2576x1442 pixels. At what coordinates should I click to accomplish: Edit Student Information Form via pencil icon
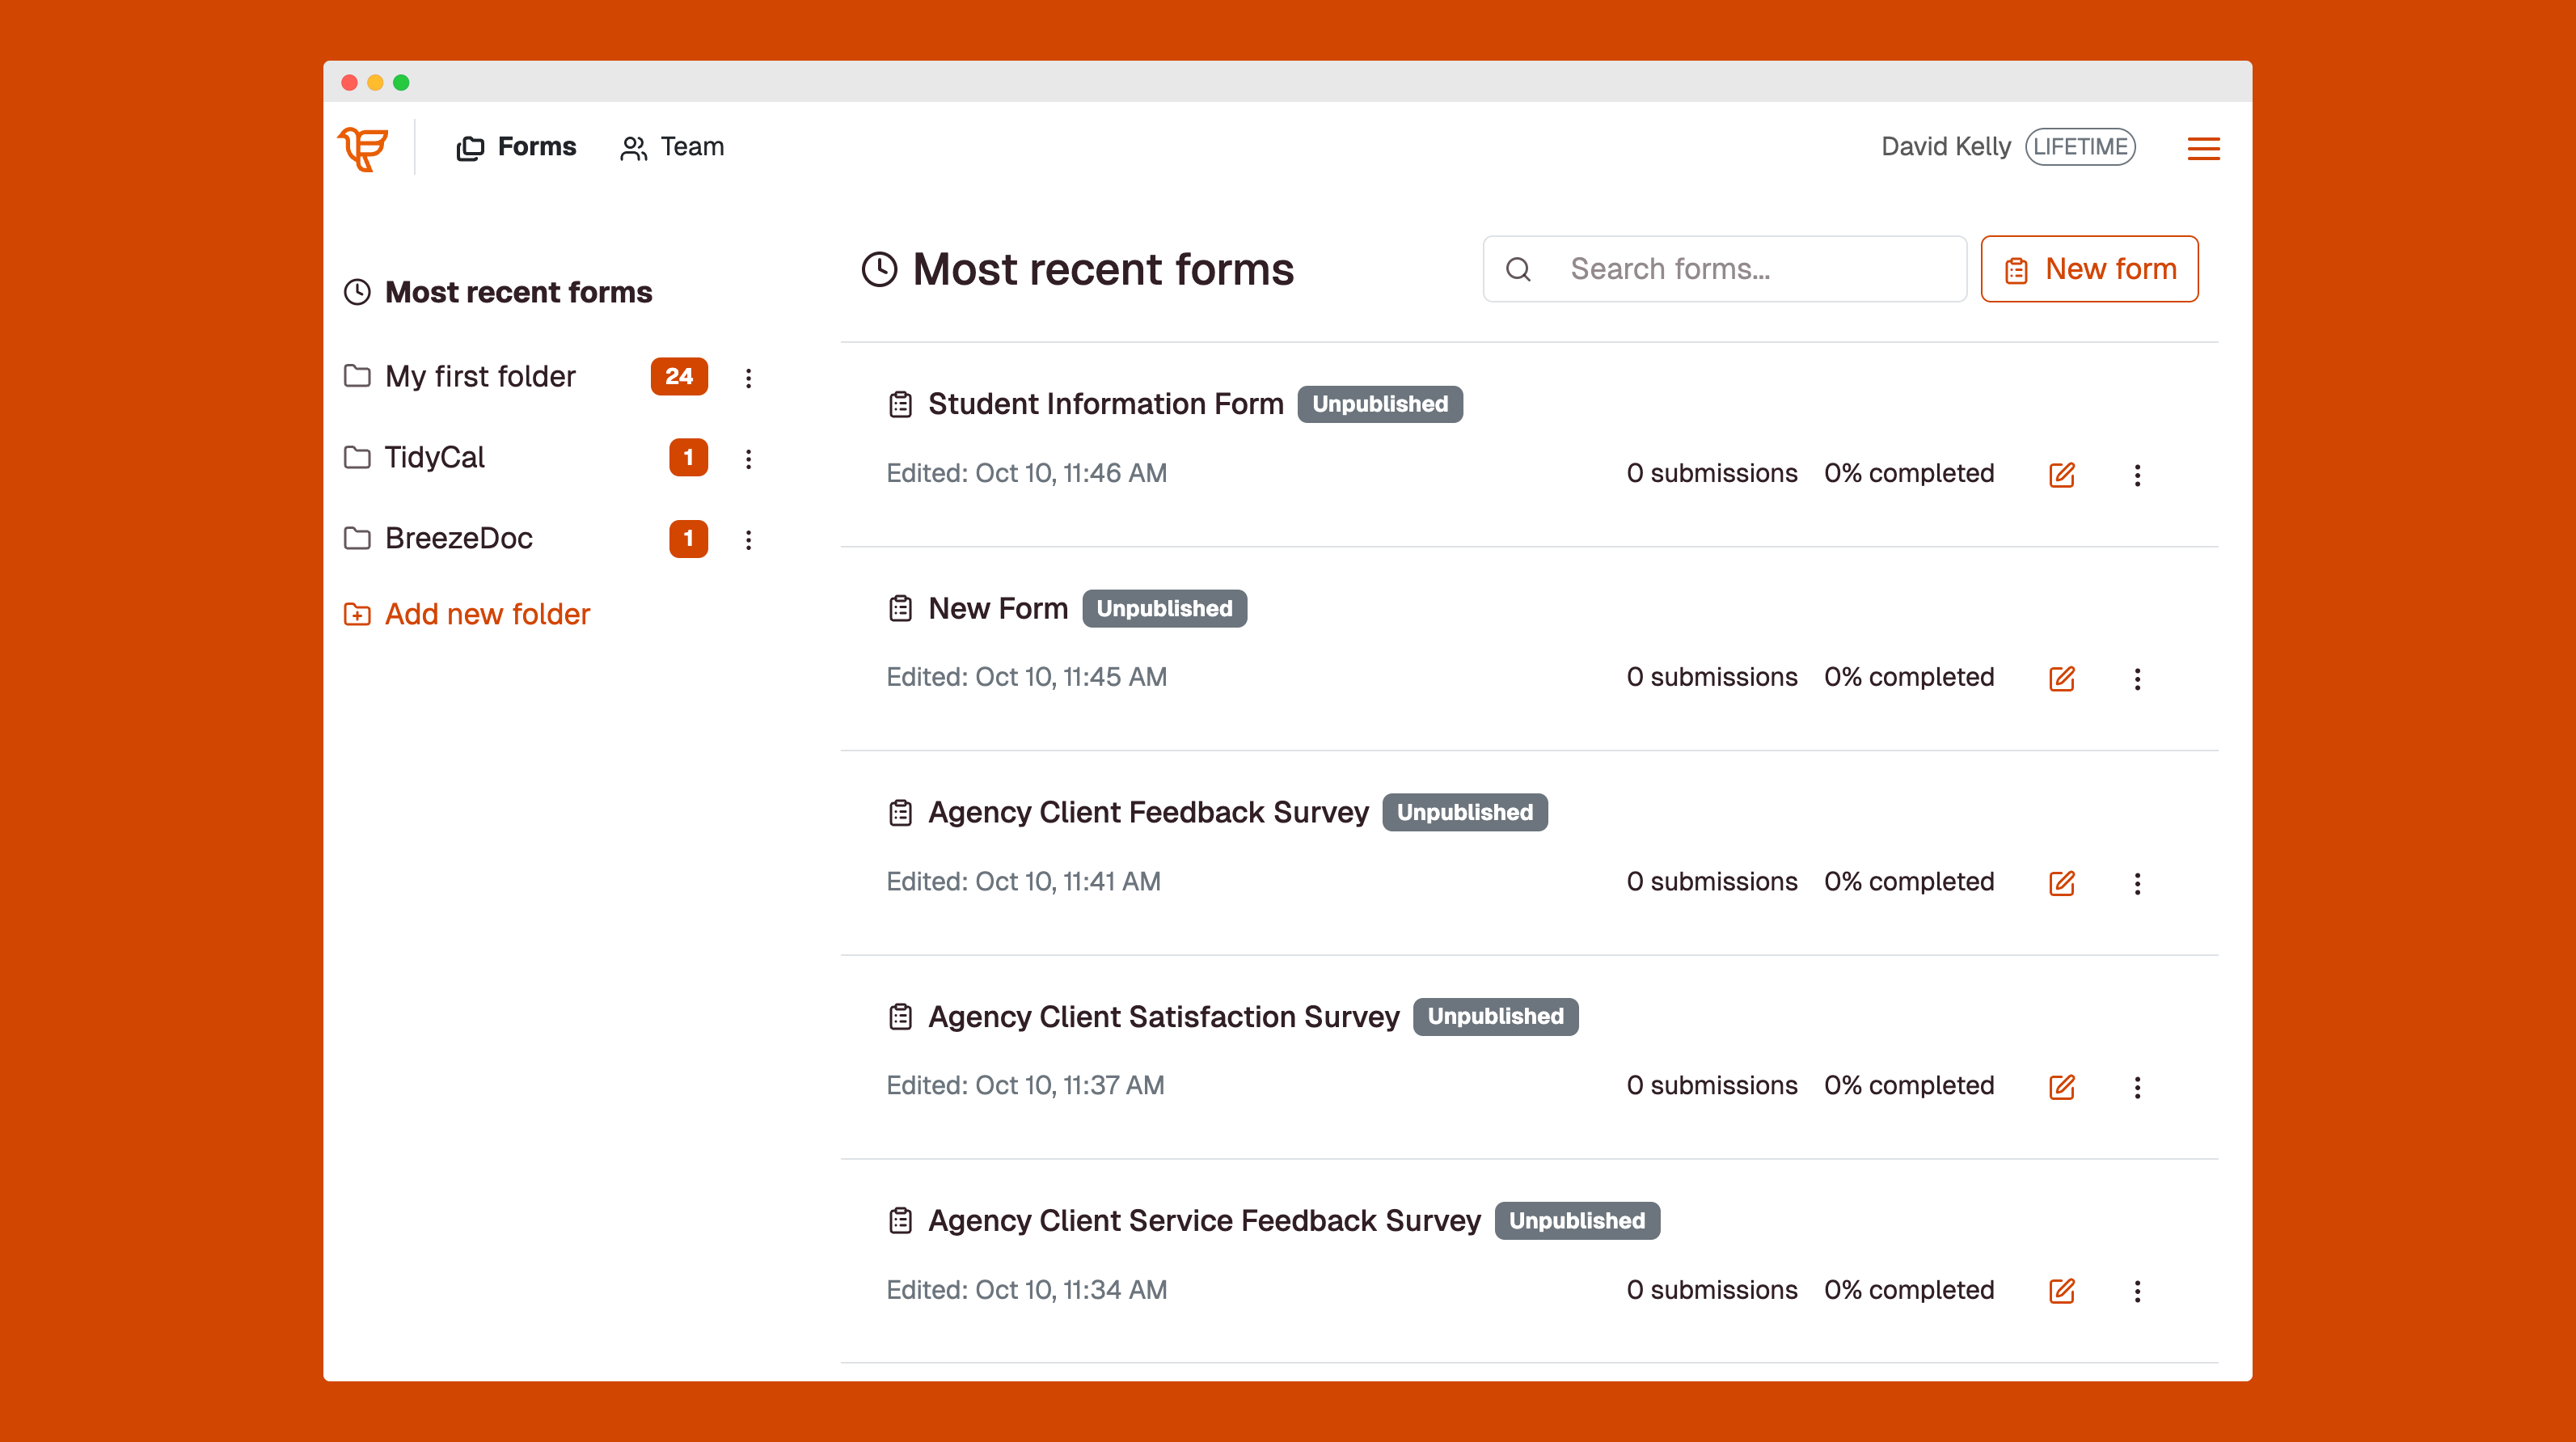click(2061, 474)
